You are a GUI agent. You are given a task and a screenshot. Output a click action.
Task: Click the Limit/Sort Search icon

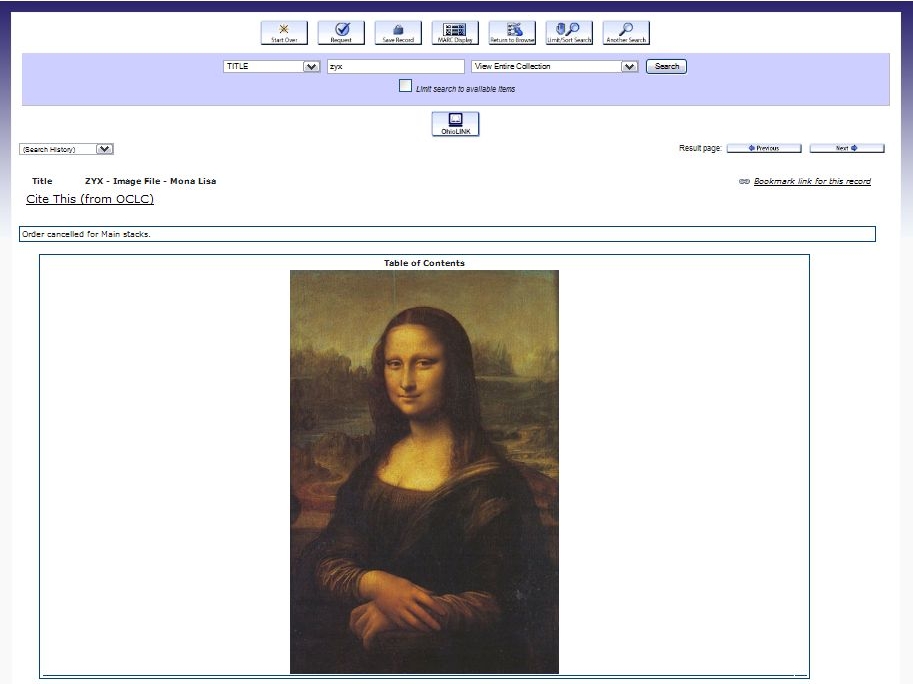click(x=569, y=33)
